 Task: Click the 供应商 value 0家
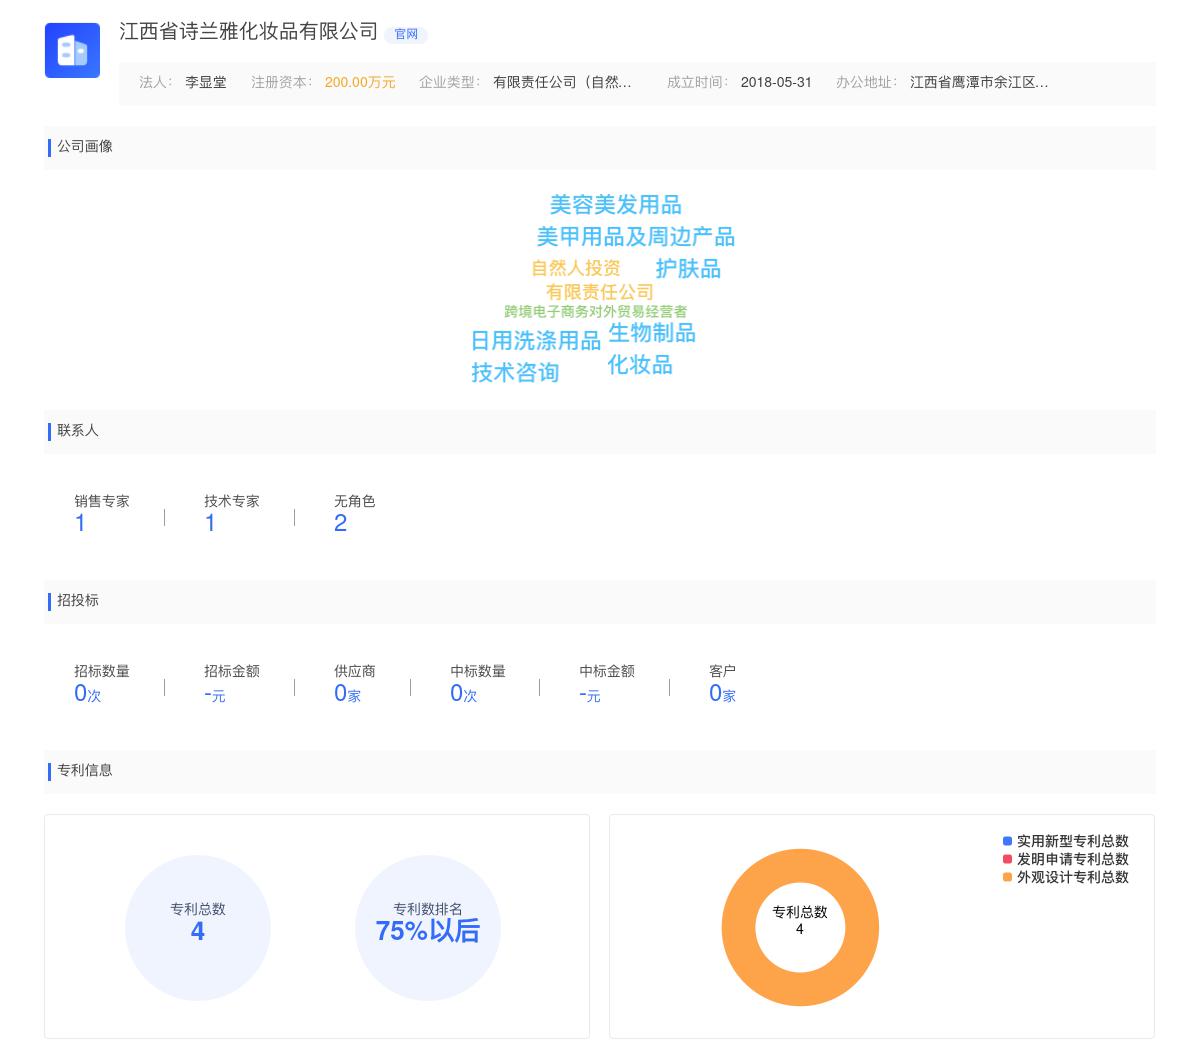[347, 694]
